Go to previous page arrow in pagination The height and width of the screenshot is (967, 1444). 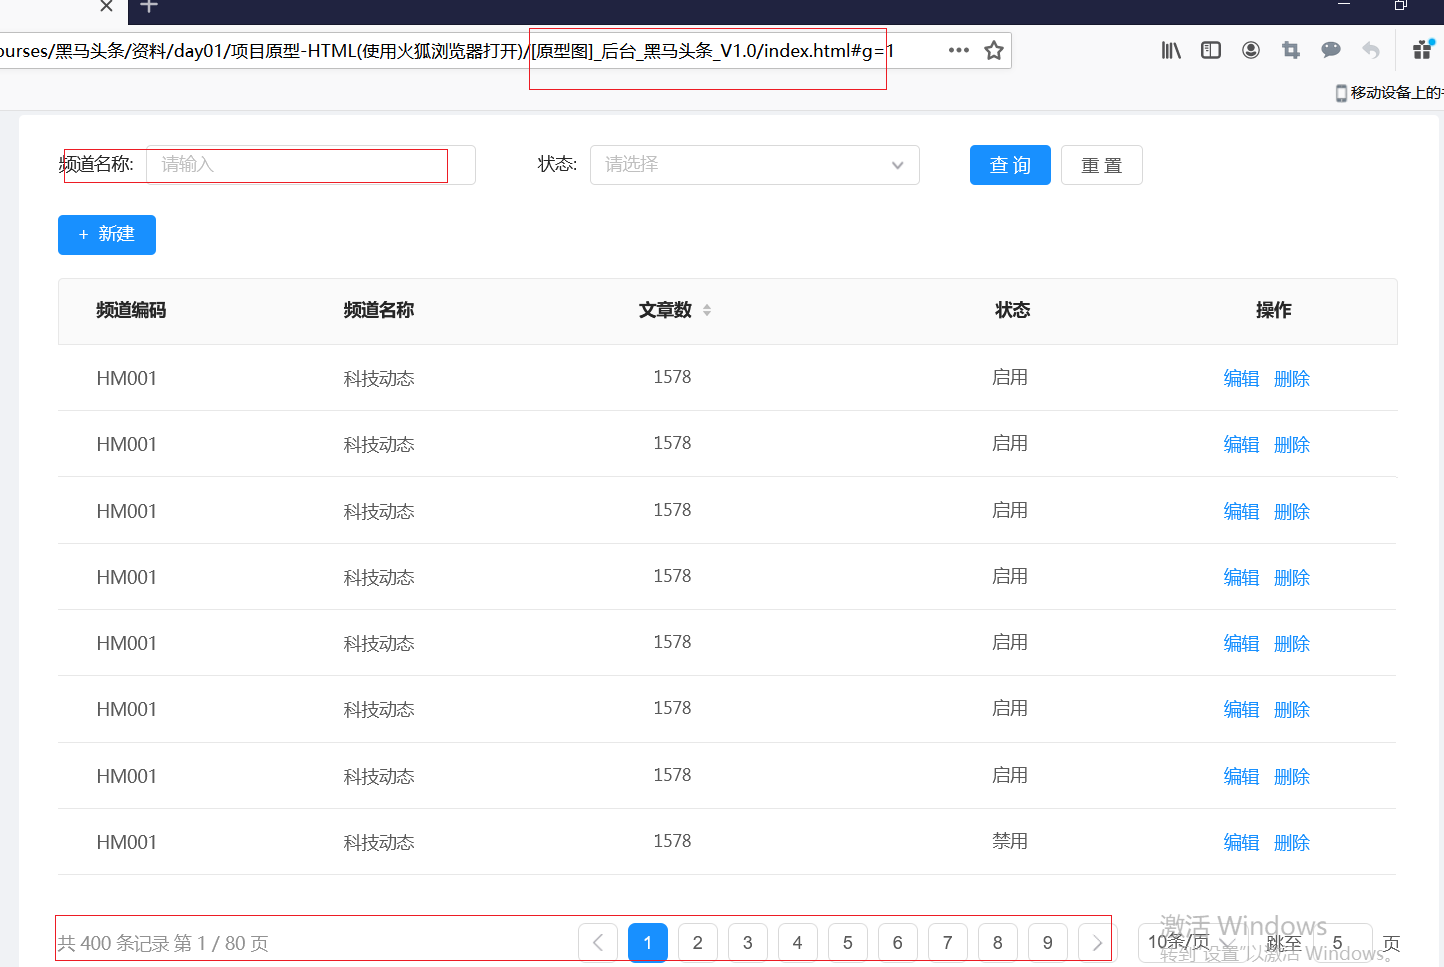(x=598, y=943)
